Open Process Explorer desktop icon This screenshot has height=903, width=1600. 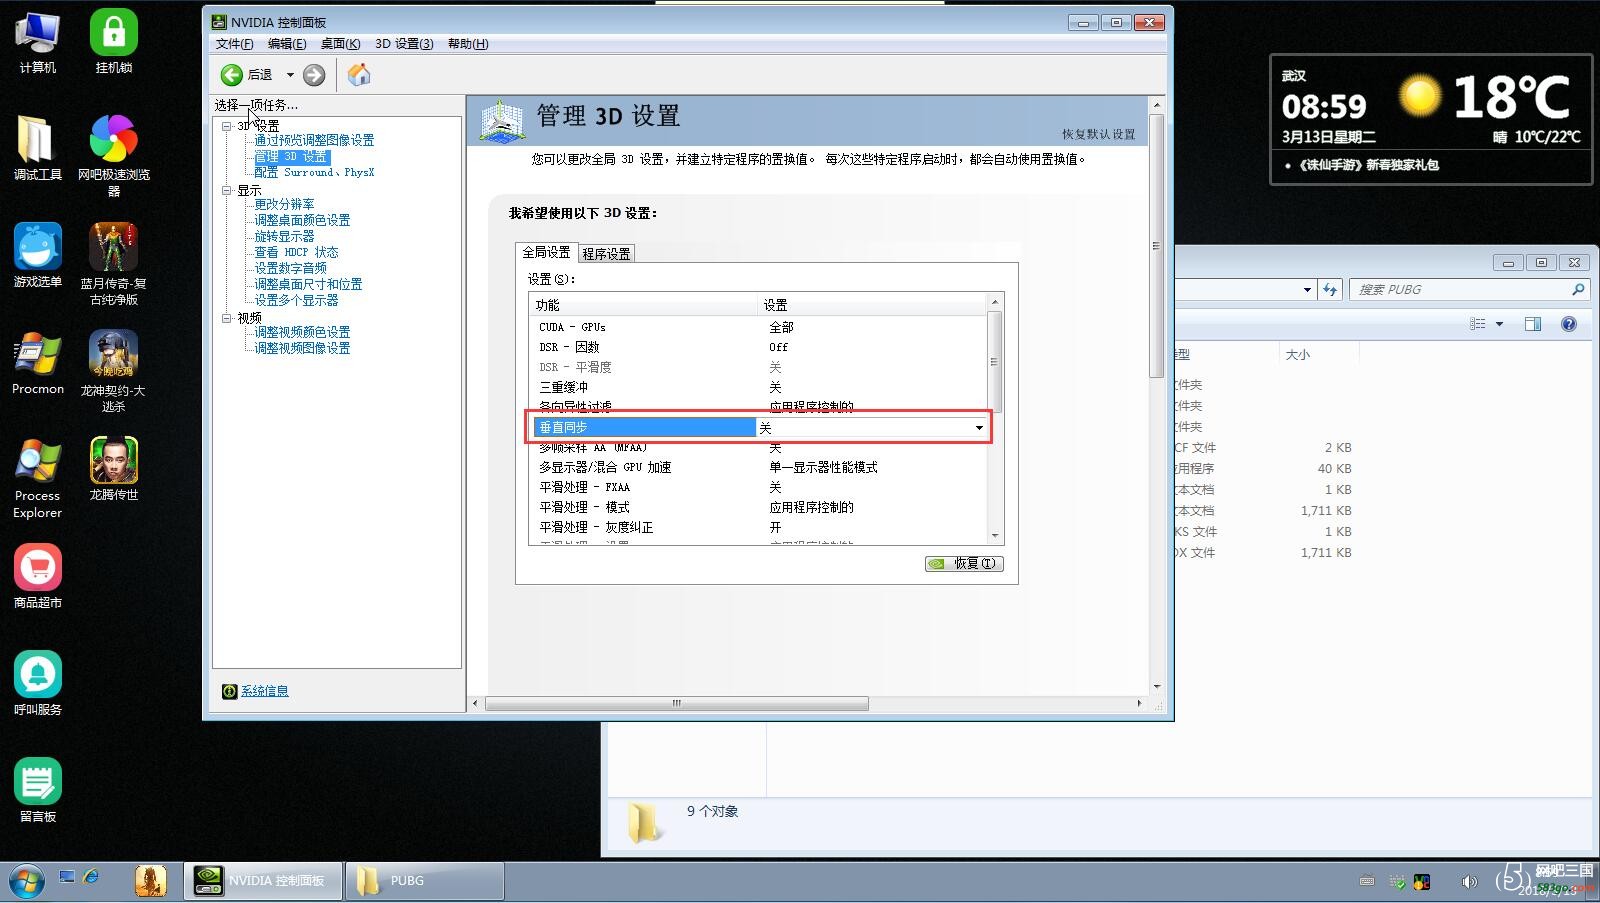tap(38, 478)
